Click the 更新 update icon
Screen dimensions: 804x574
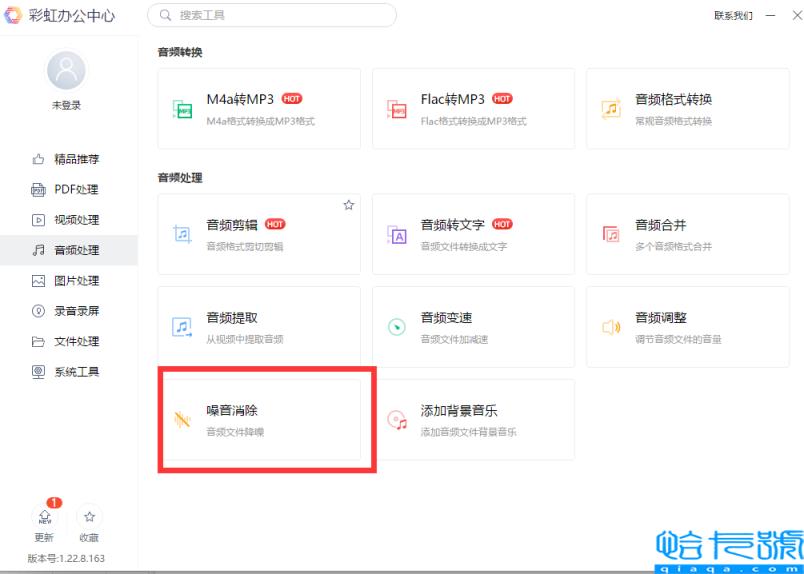[x=45, y=517]
